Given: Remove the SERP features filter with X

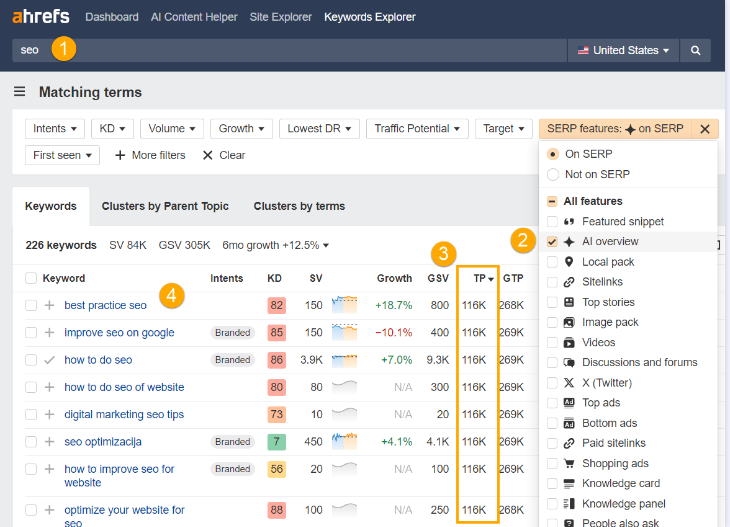Looking at the screenshot, I should (704, 129).
